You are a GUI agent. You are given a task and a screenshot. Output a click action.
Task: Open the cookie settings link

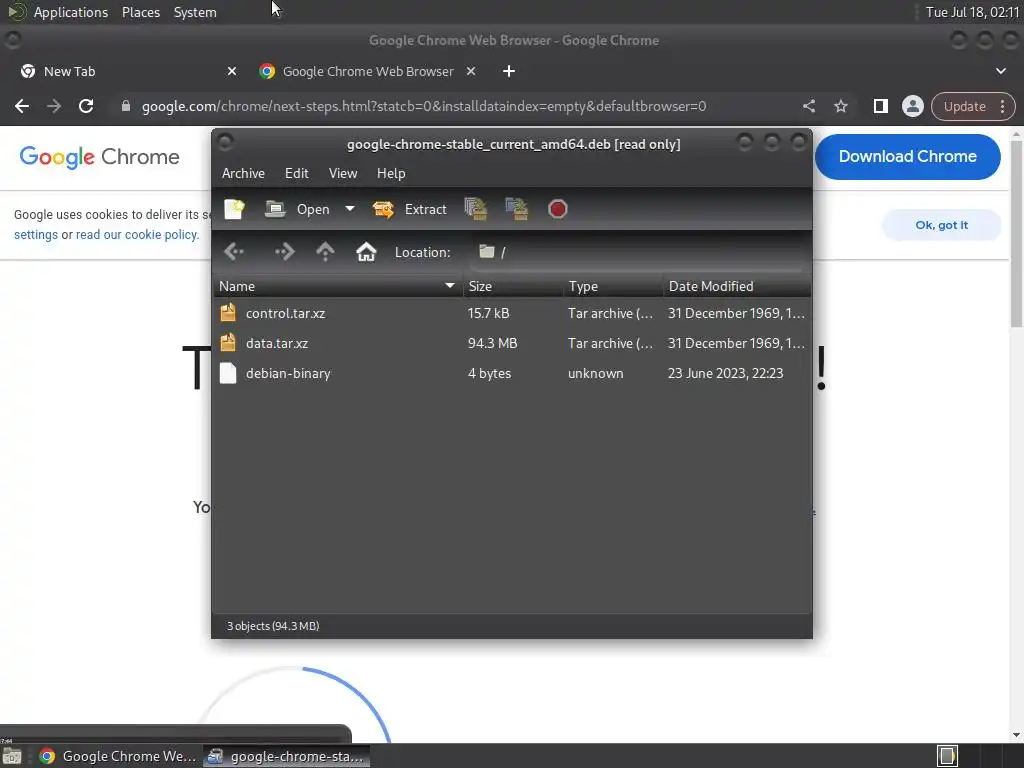click(36, 234)
